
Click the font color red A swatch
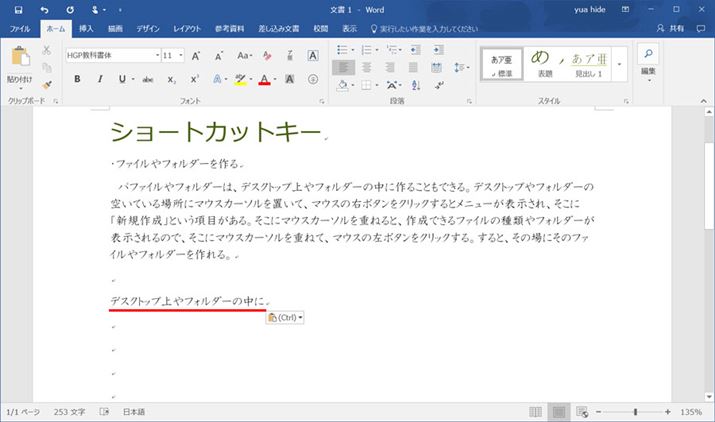(x=264, y=79)
